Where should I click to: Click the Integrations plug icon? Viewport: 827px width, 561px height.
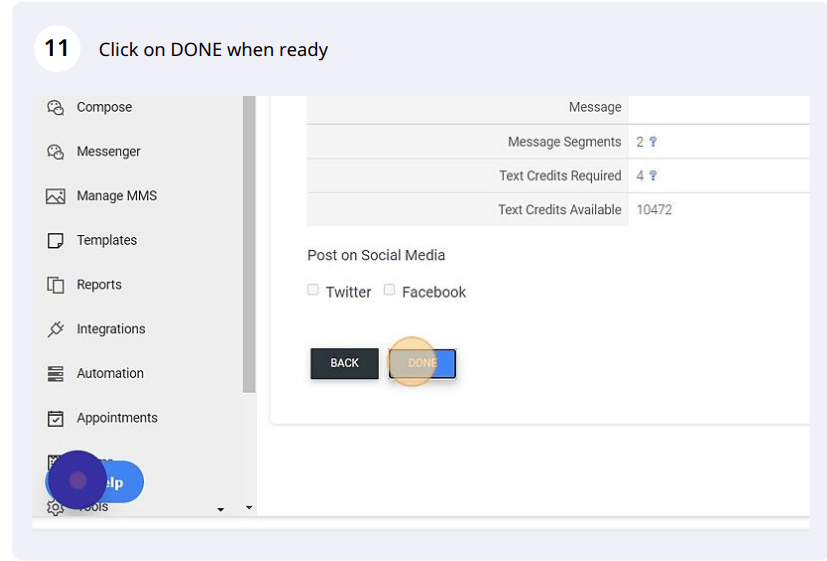point(55,329)
